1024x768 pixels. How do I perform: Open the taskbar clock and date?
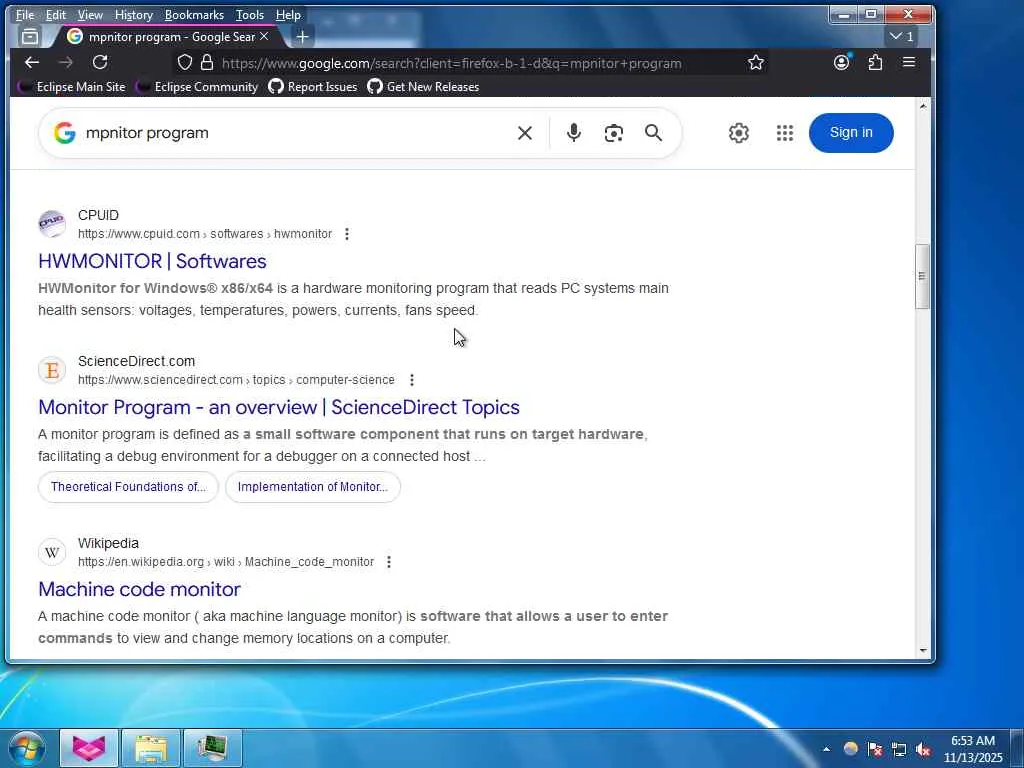click(x=973, y=749)
